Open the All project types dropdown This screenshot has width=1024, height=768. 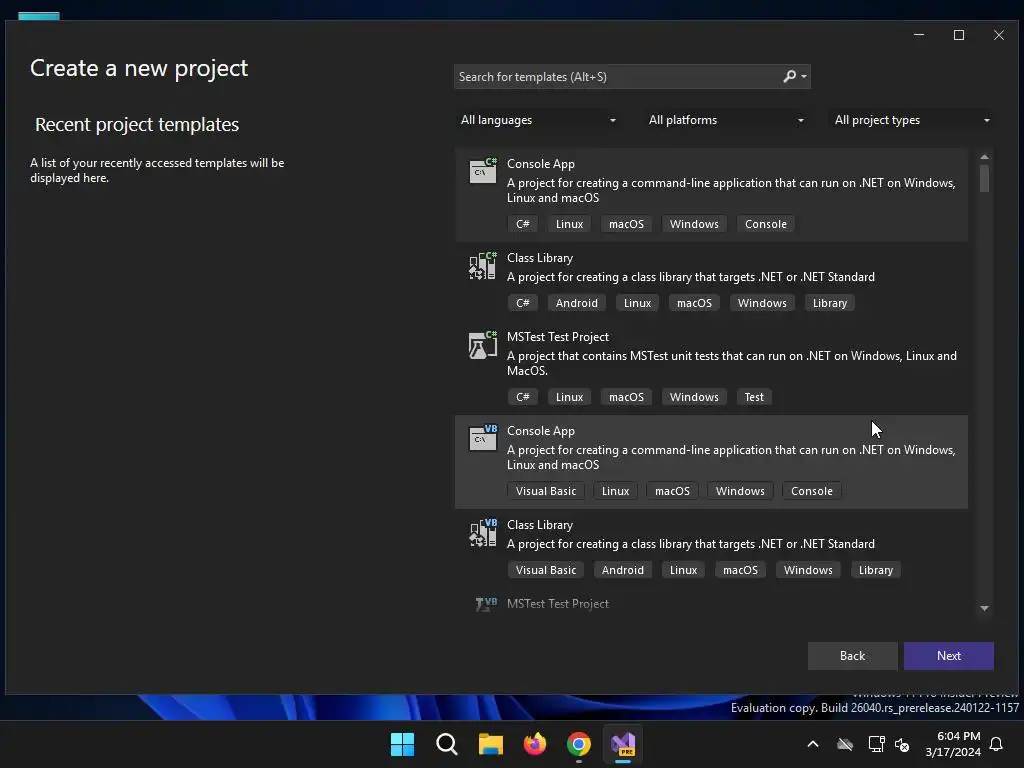tap(912, 120)
